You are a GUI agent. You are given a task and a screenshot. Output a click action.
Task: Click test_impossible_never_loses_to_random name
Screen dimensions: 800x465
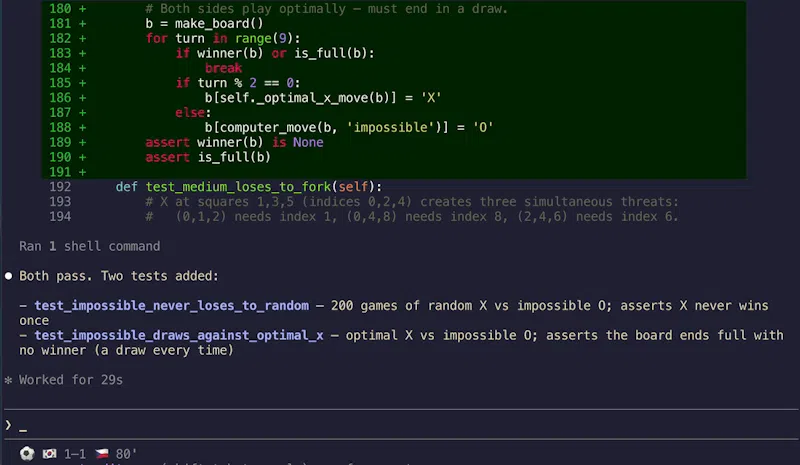click(171, 306)
